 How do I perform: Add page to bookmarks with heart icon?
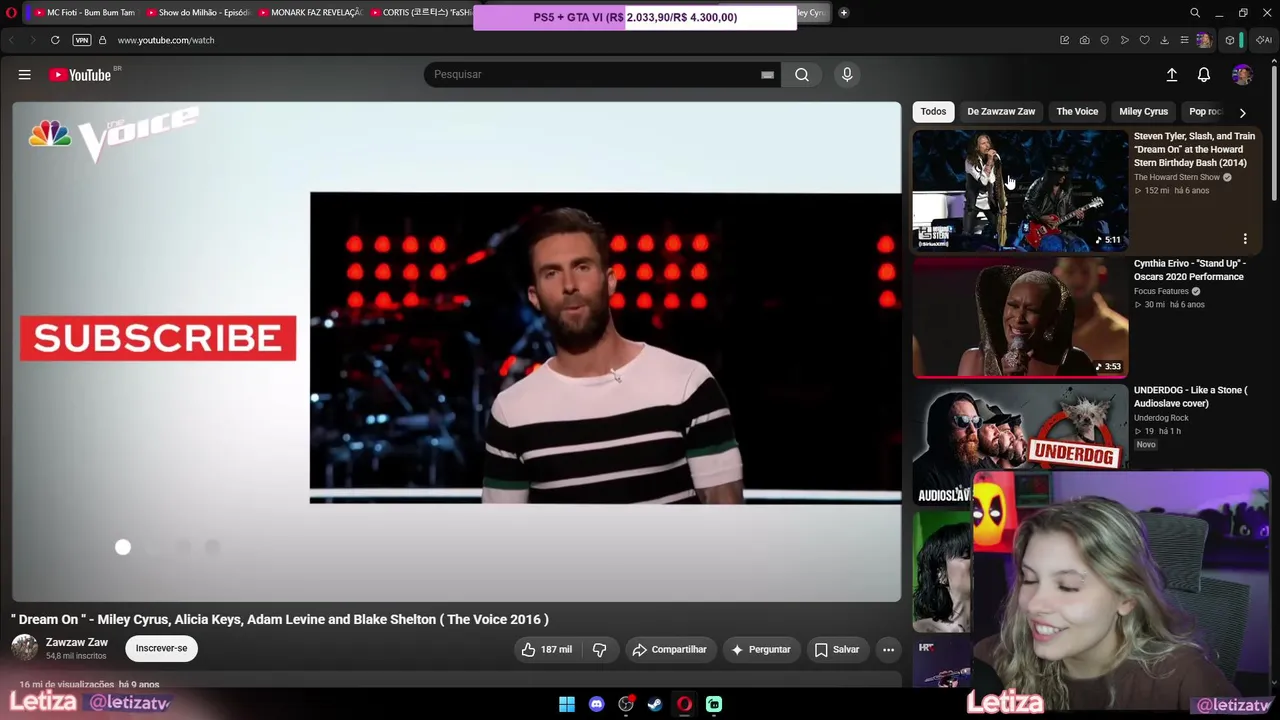[x=1145, y=40]
